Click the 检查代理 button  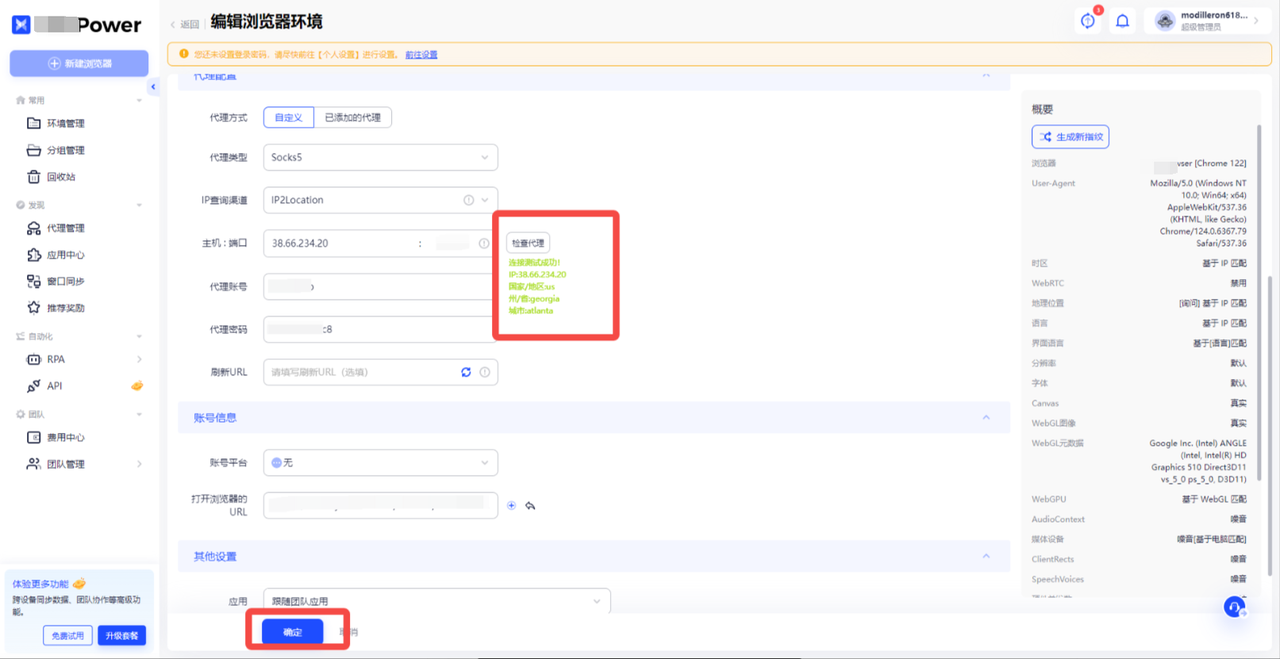[x=528, y=243]
